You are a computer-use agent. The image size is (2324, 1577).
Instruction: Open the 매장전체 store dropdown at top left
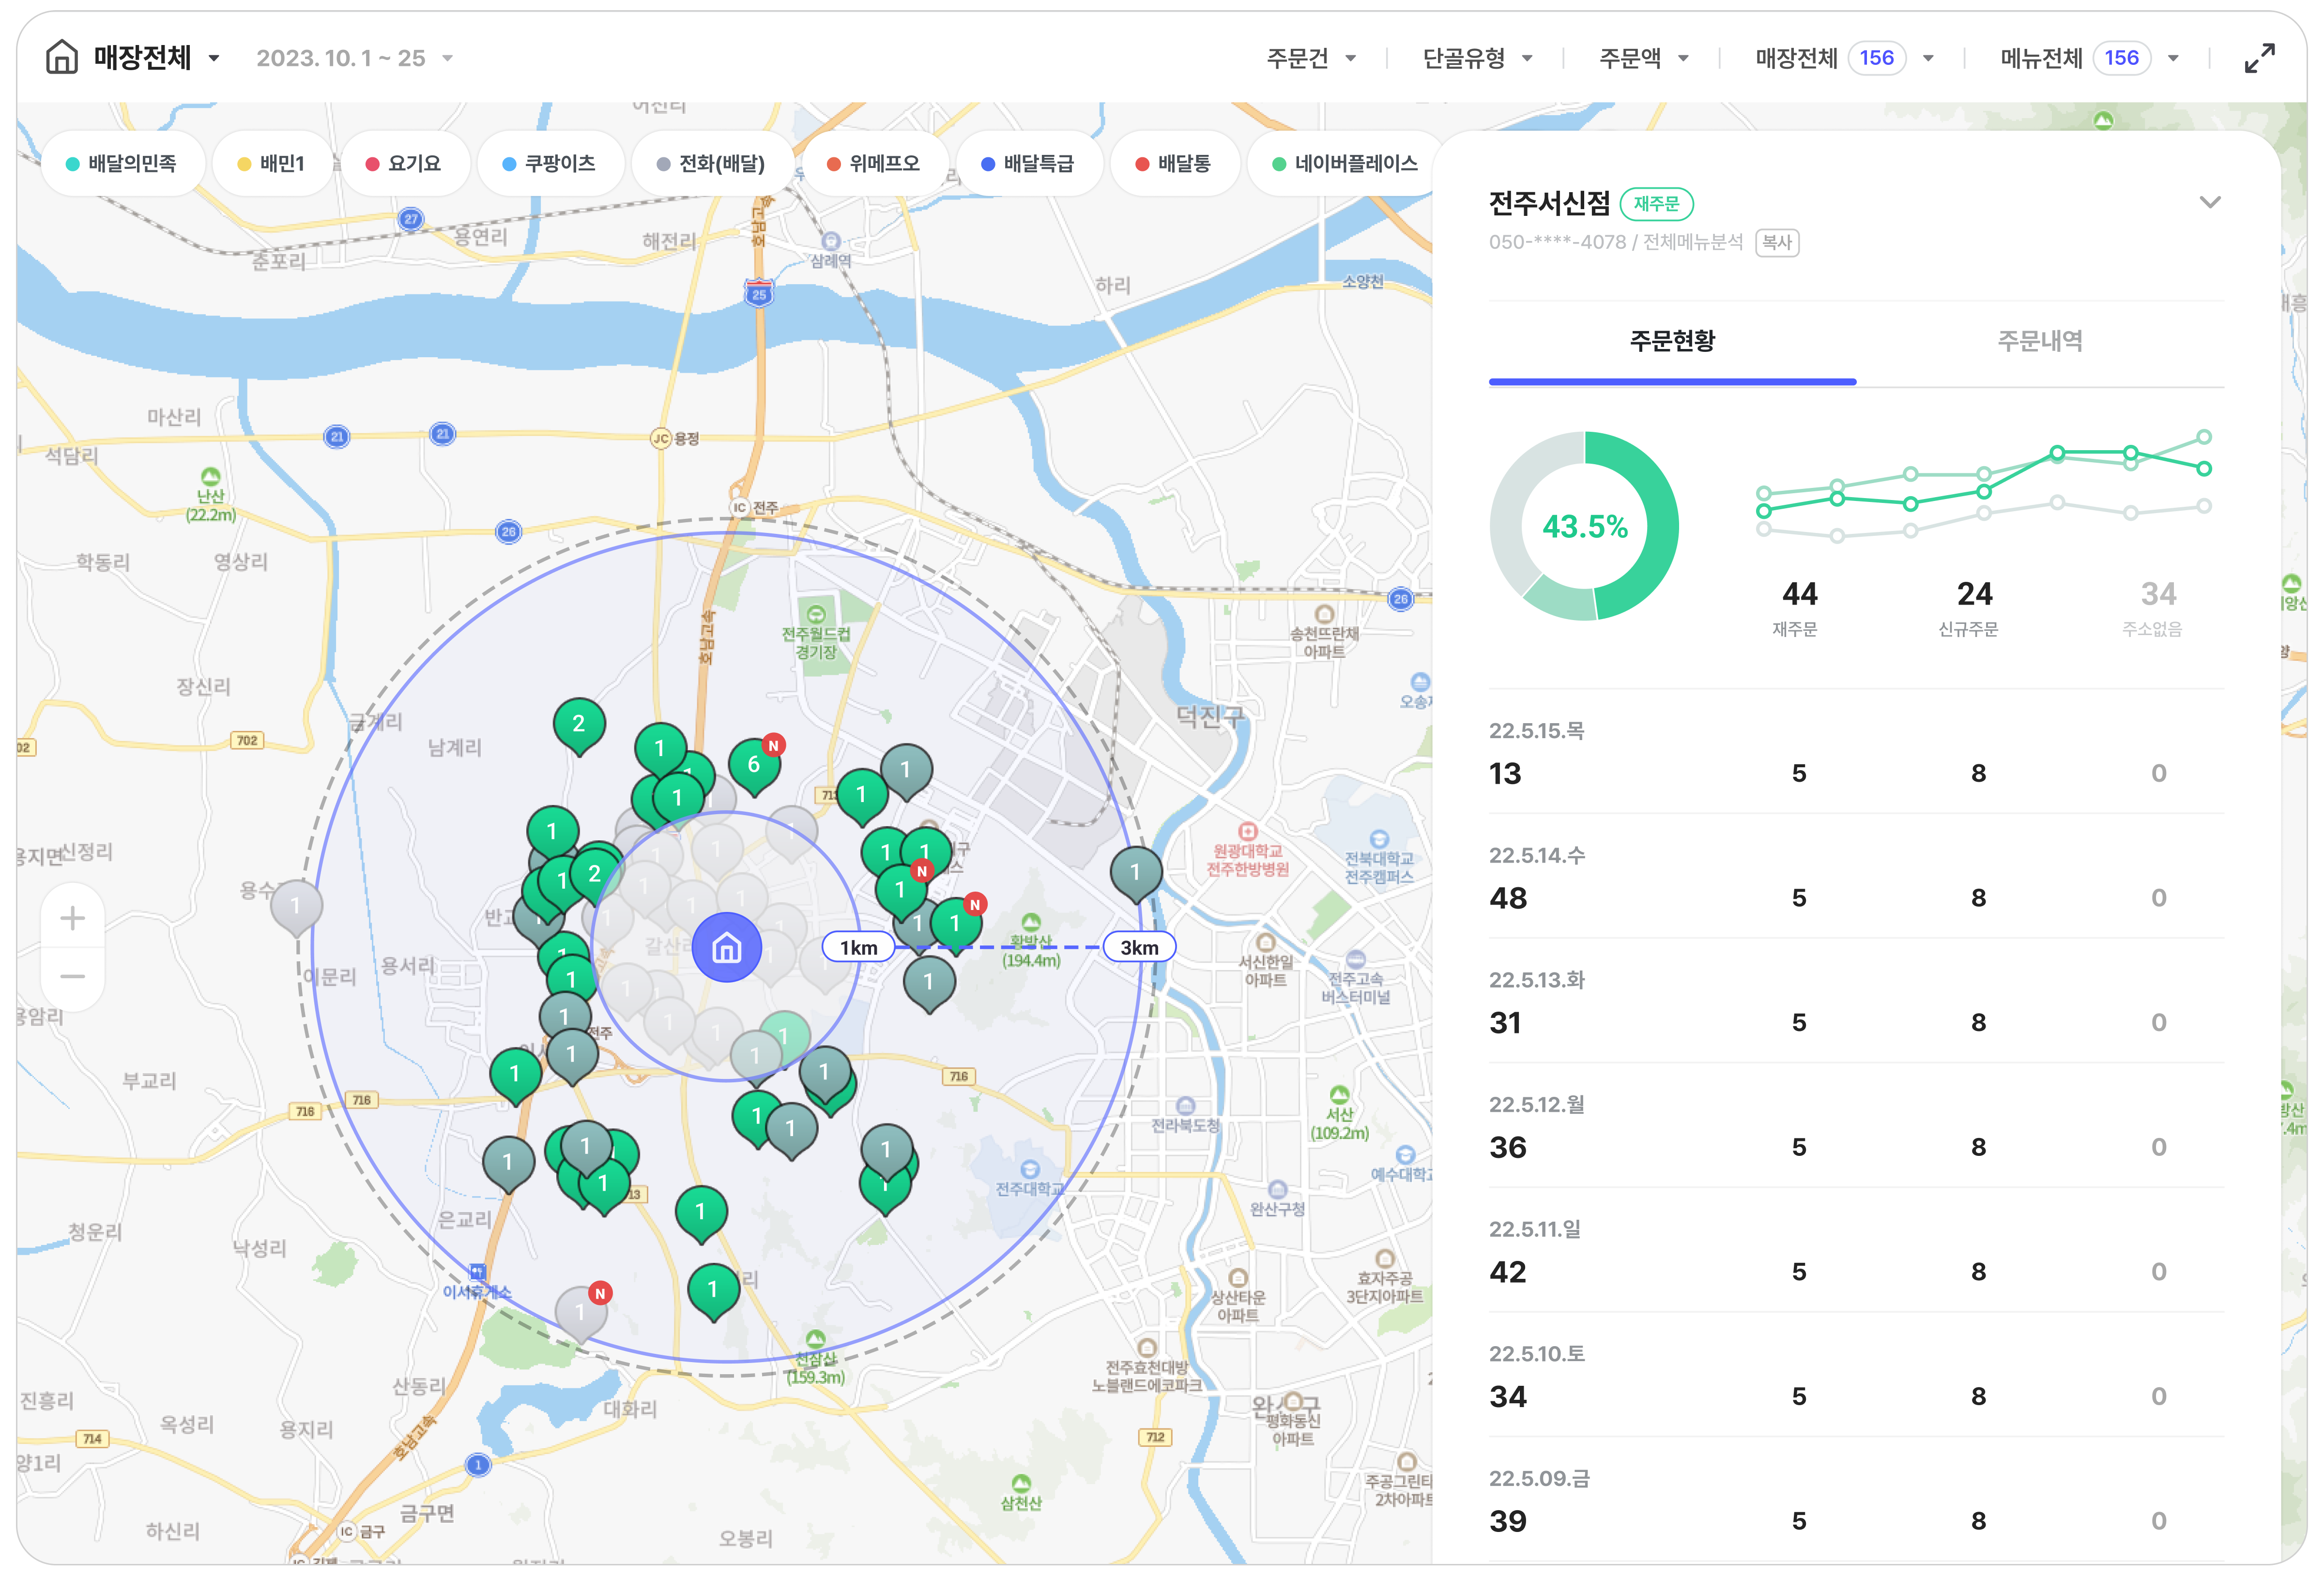tap(157, 58)
